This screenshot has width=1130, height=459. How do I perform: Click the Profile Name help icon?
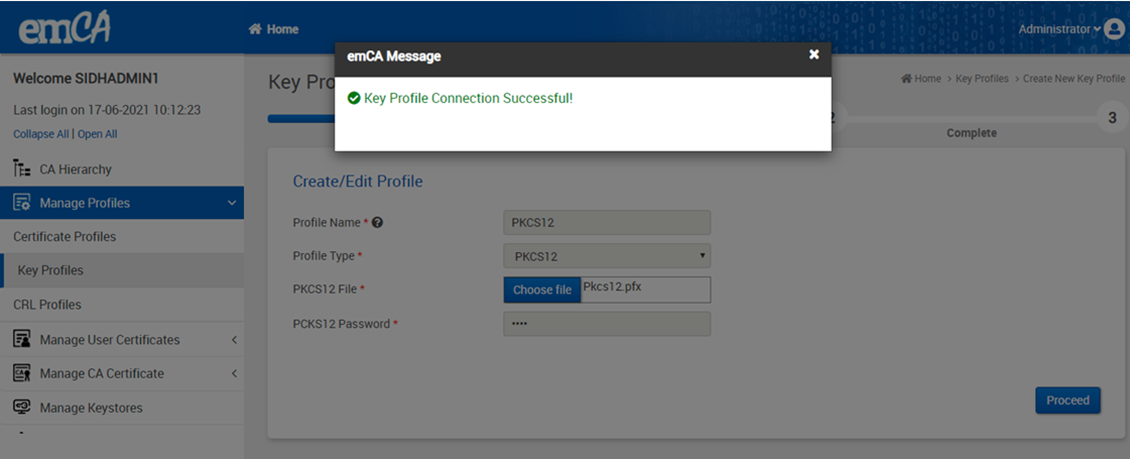click(378, 222)
